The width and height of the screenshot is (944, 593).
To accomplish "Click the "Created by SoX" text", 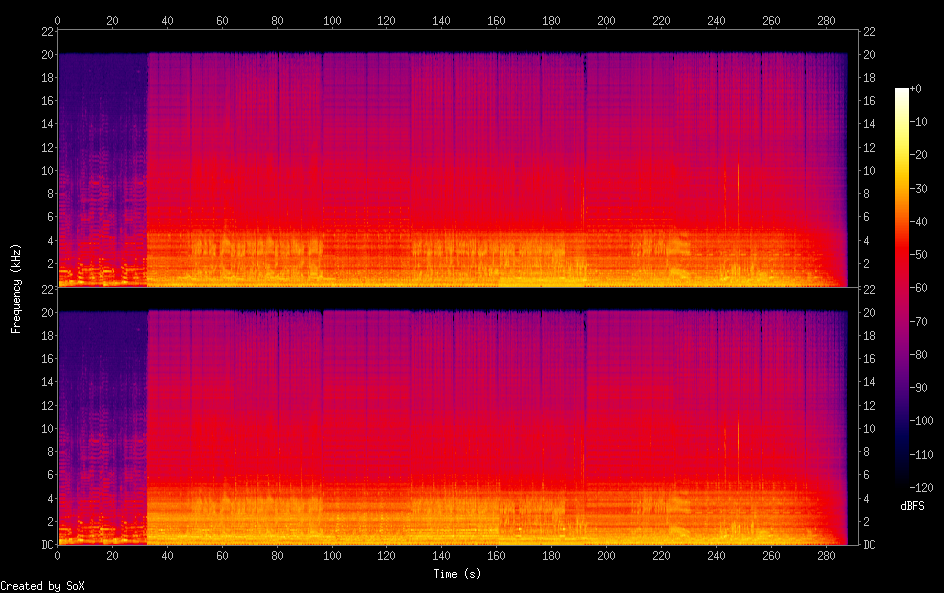I will 42,586.
